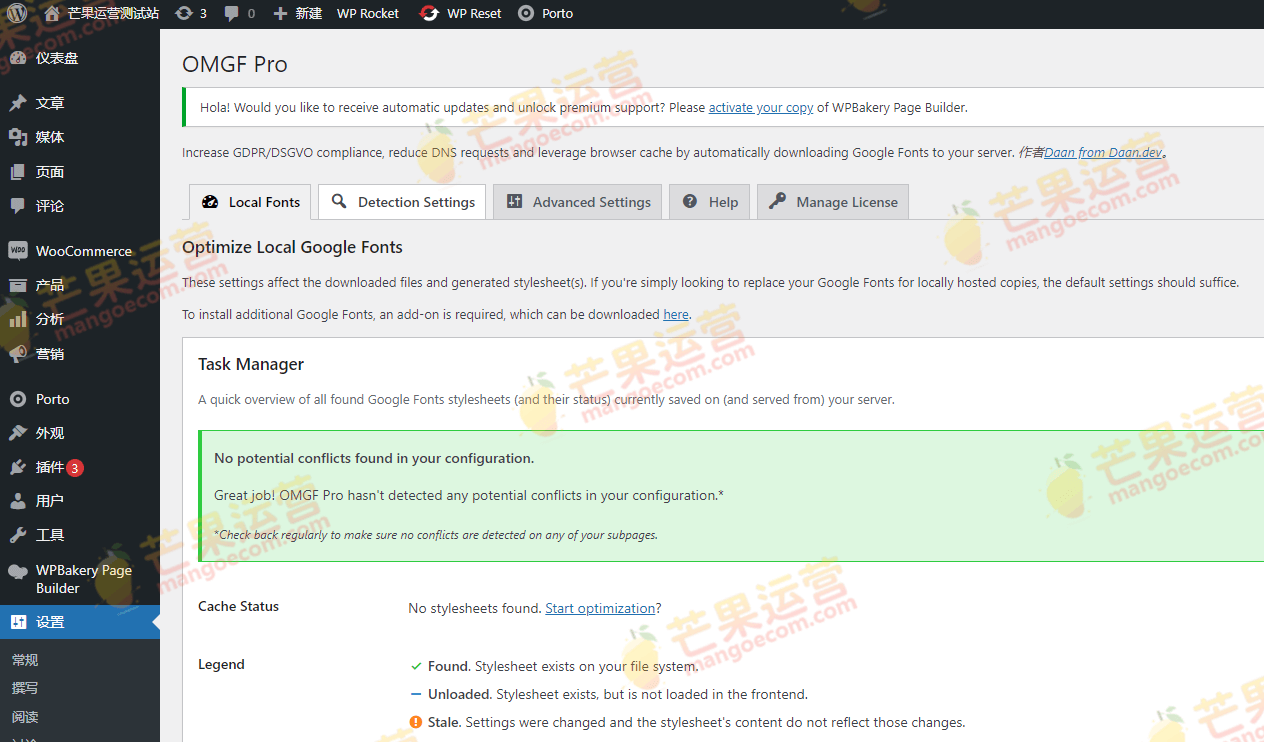1264x742 pixels.
Task: Select 常规 general under settings submenu
Action: [25, 660]
